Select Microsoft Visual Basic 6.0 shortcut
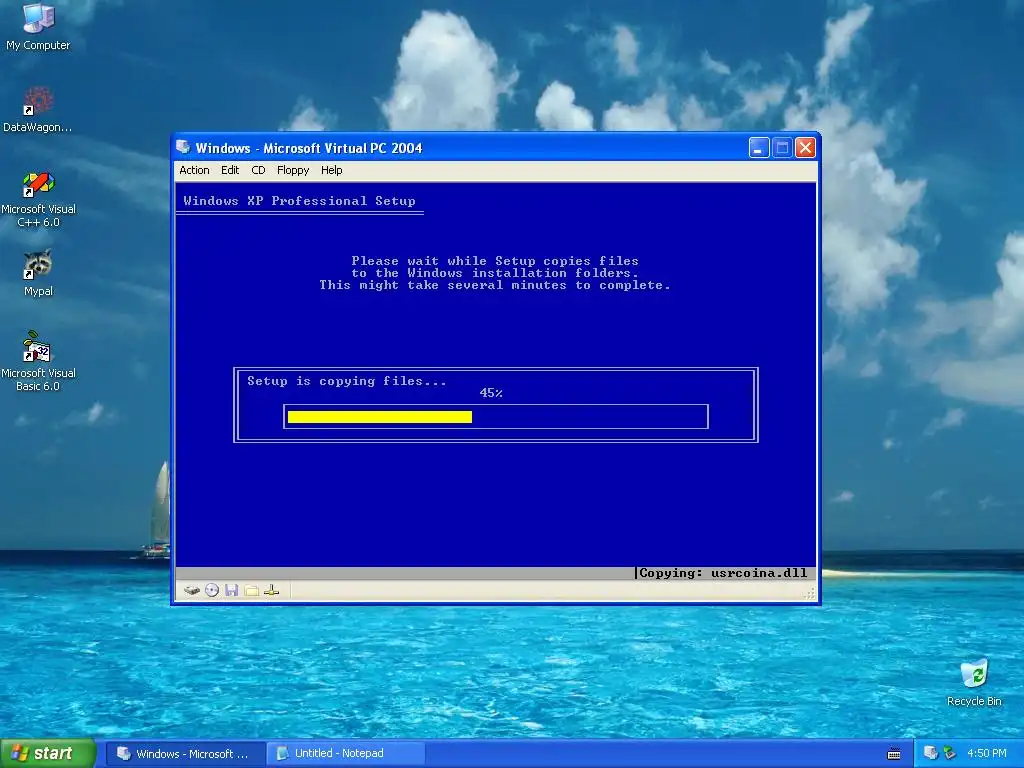The width and height of the screenshot is (1024, 768). 38,361
